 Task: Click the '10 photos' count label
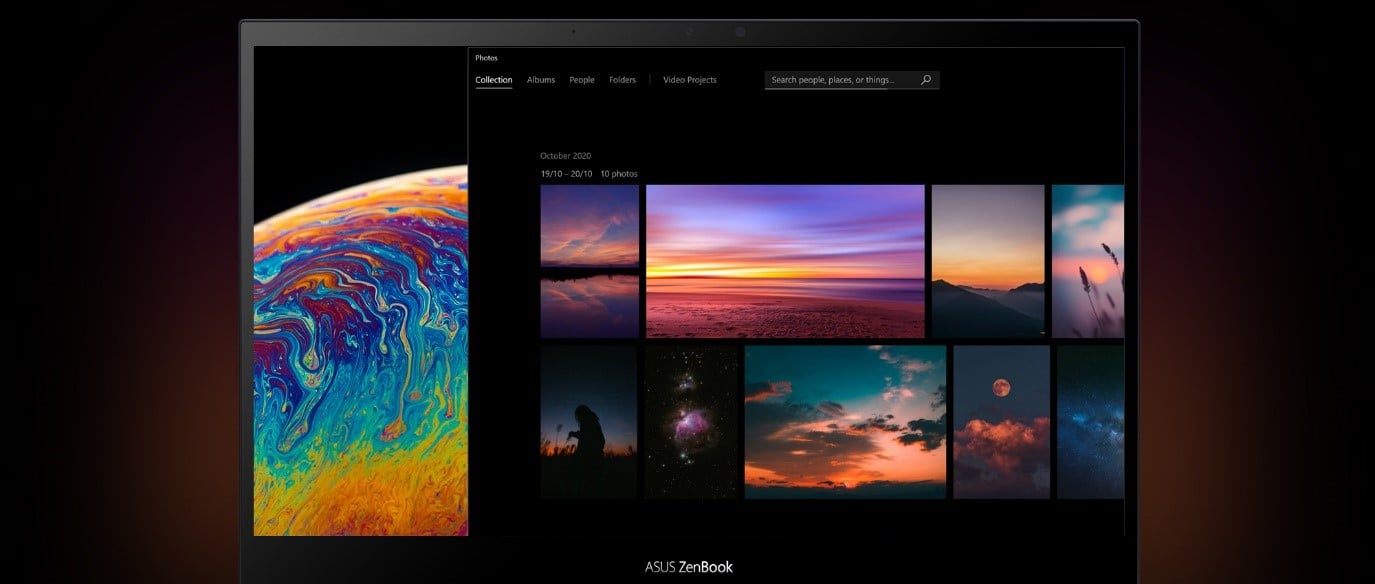(x=619, y=174)
